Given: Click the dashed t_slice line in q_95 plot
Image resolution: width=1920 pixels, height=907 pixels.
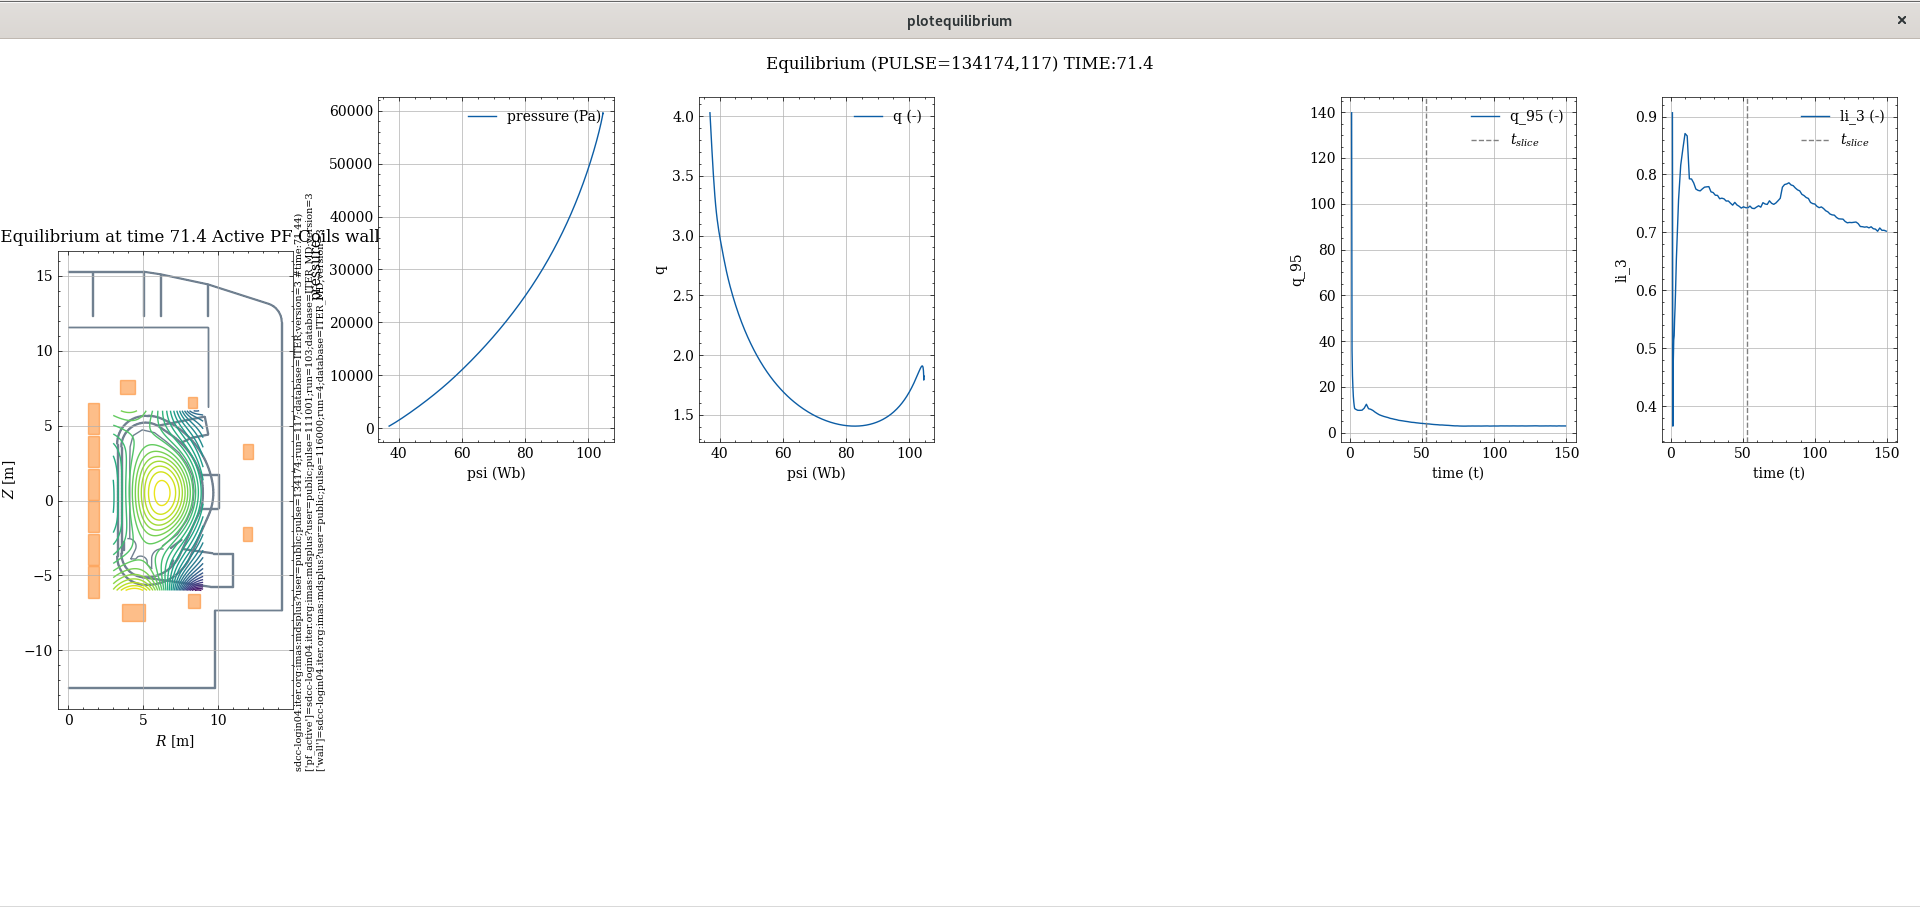Looking at the screenshot, I should pos(1426,270).
